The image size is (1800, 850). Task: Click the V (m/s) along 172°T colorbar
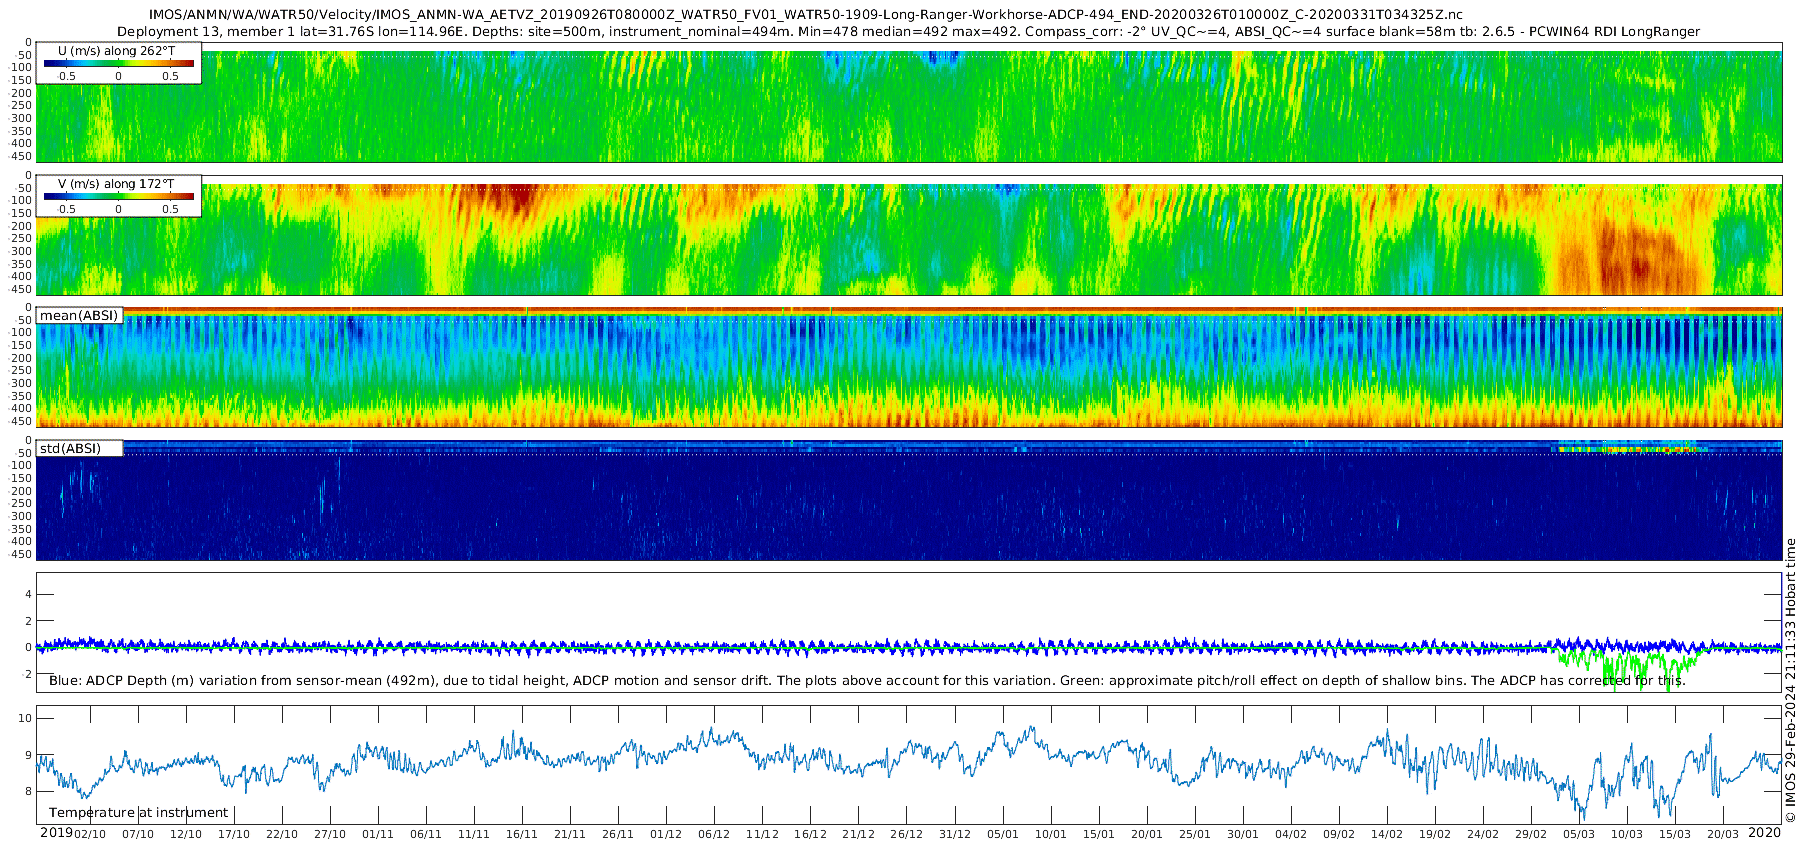pyautogui.click(x=118, y=196)
